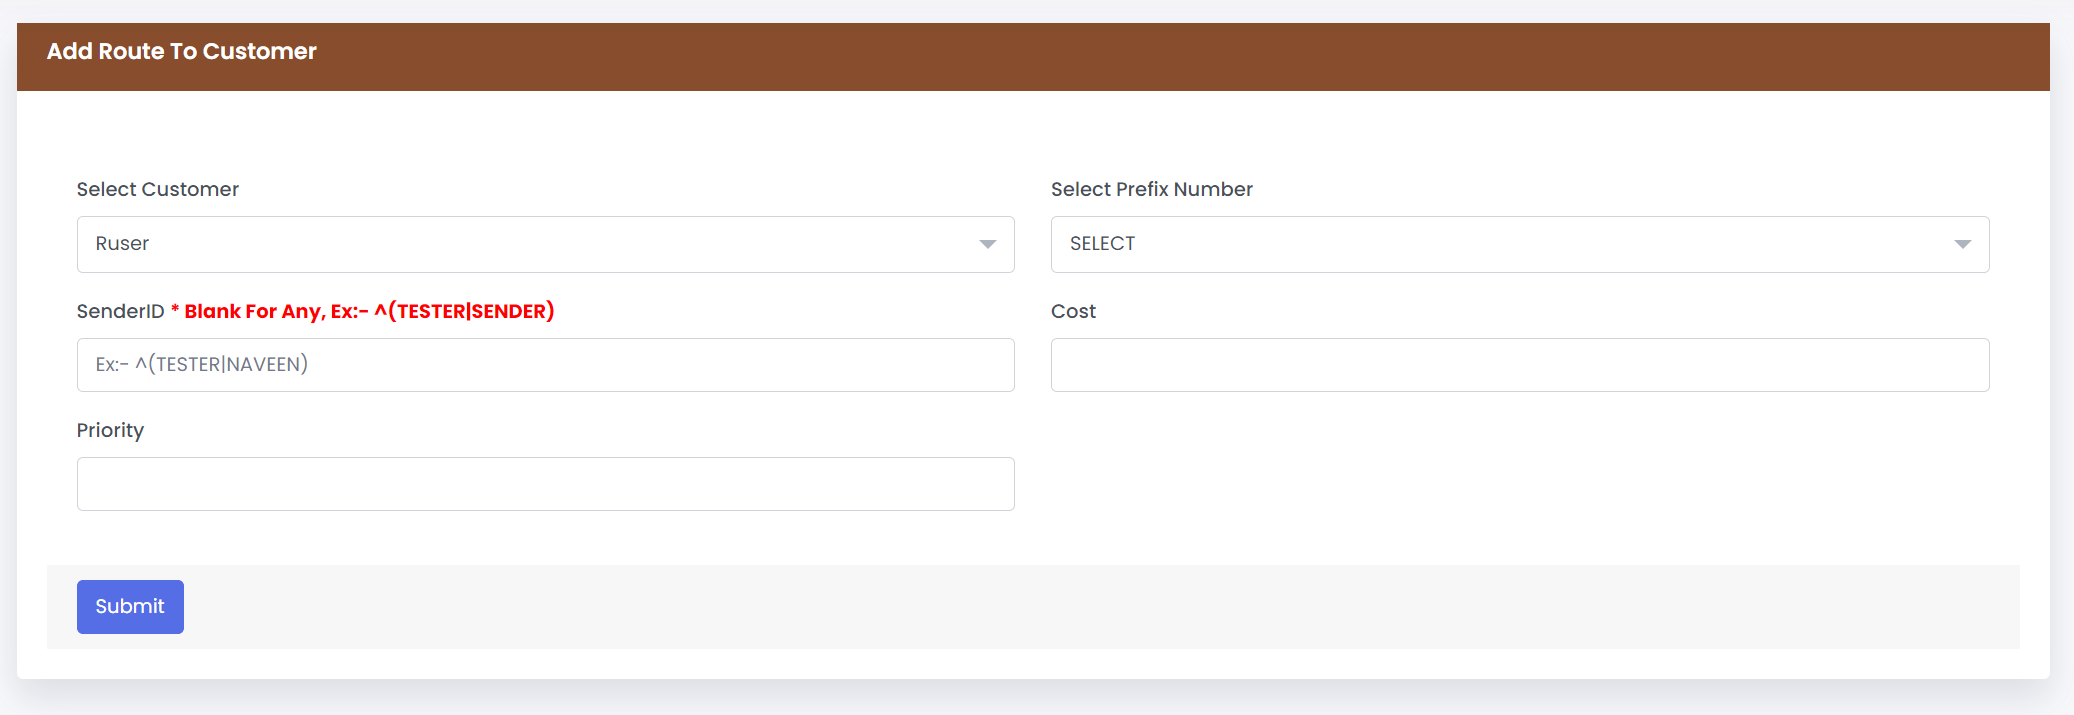The image size is (2074, 715).
Task: Click the red asterisk next to SenderID
Action: click(175, 309)
